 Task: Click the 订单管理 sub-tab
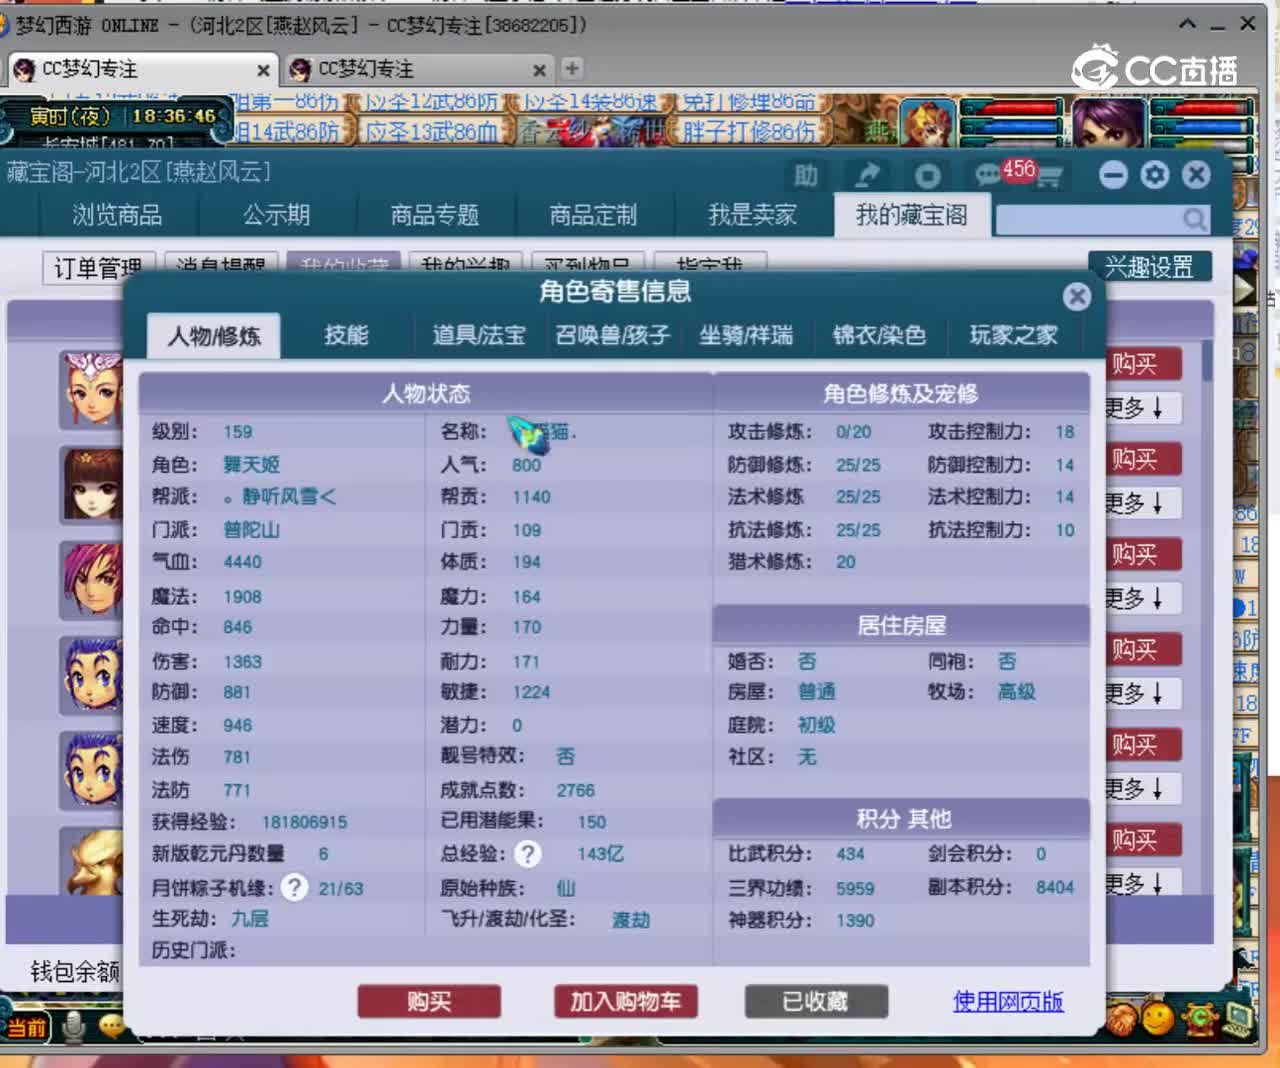98,268
